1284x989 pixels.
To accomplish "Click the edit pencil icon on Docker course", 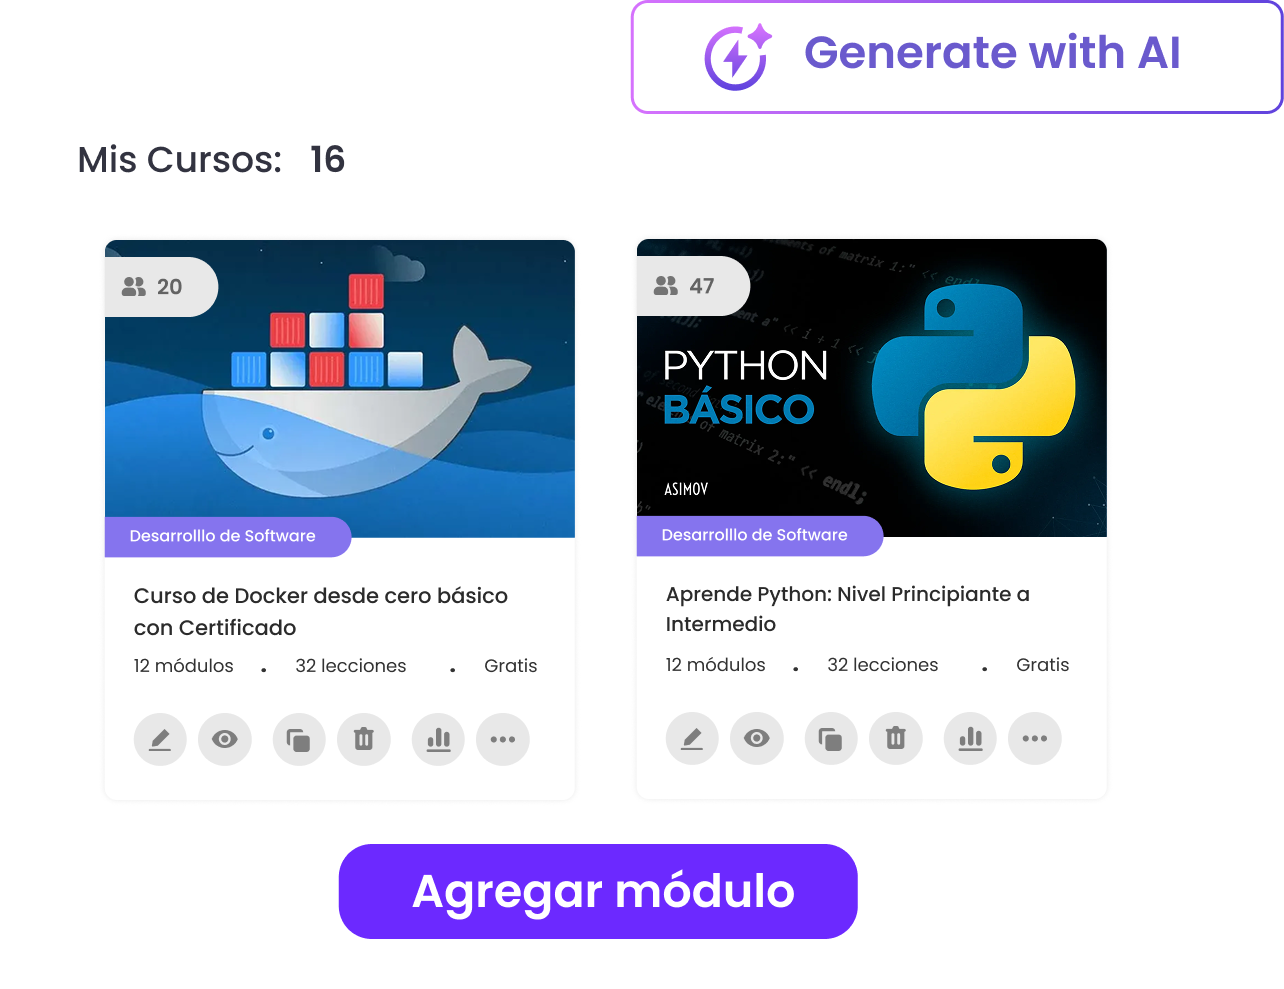I will coord(160,740).
